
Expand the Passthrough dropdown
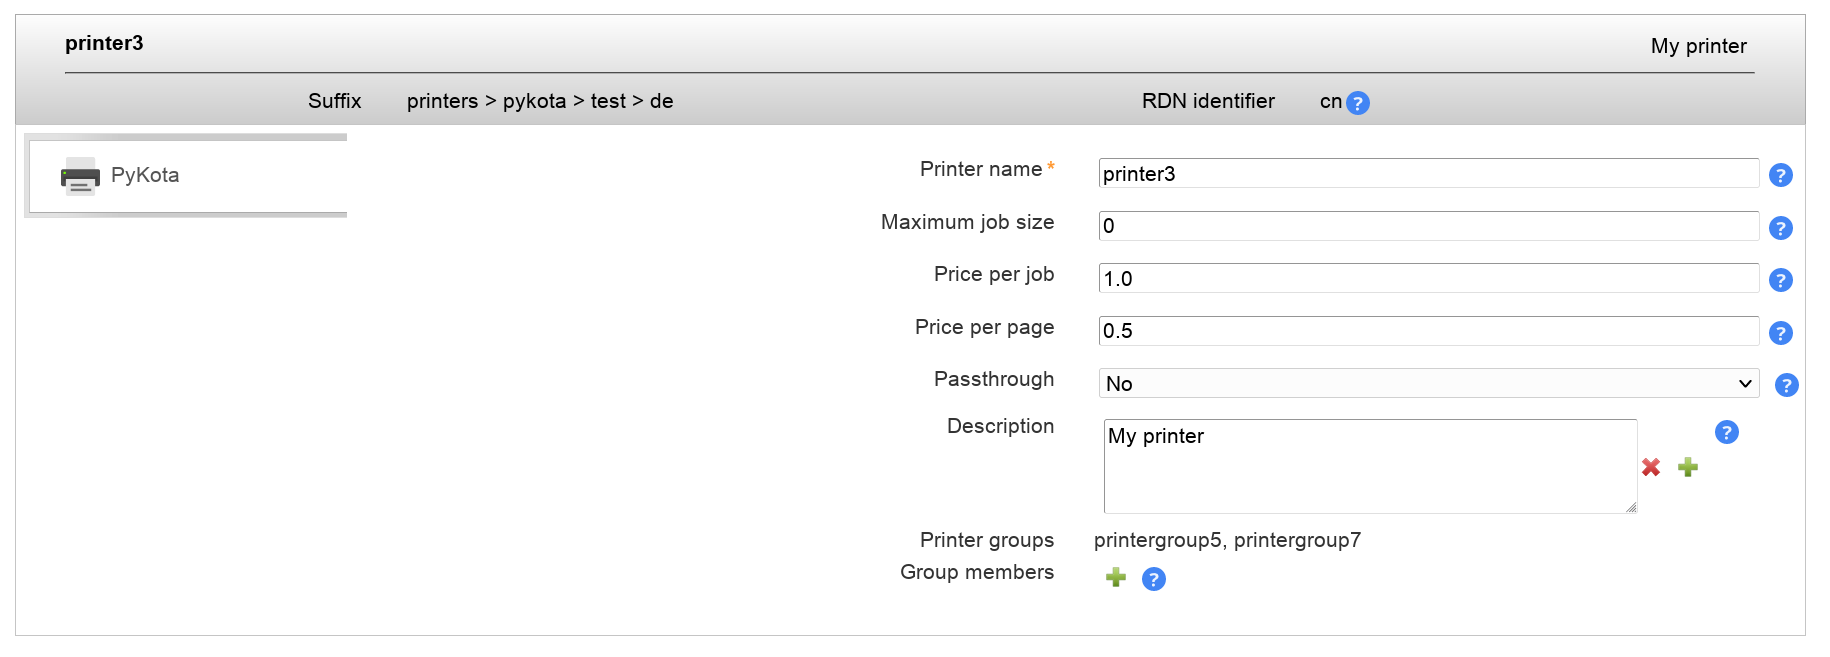click(1428, 384)
